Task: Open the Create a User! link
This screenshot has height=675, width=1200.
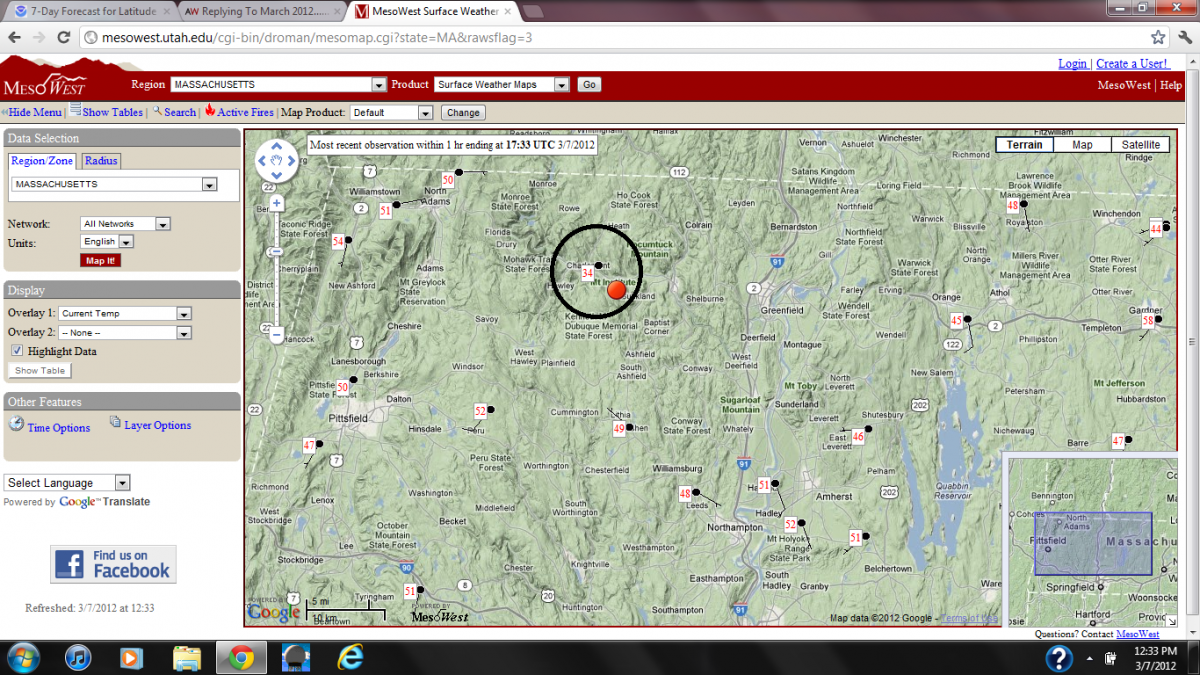Action: click(1132, 64)
